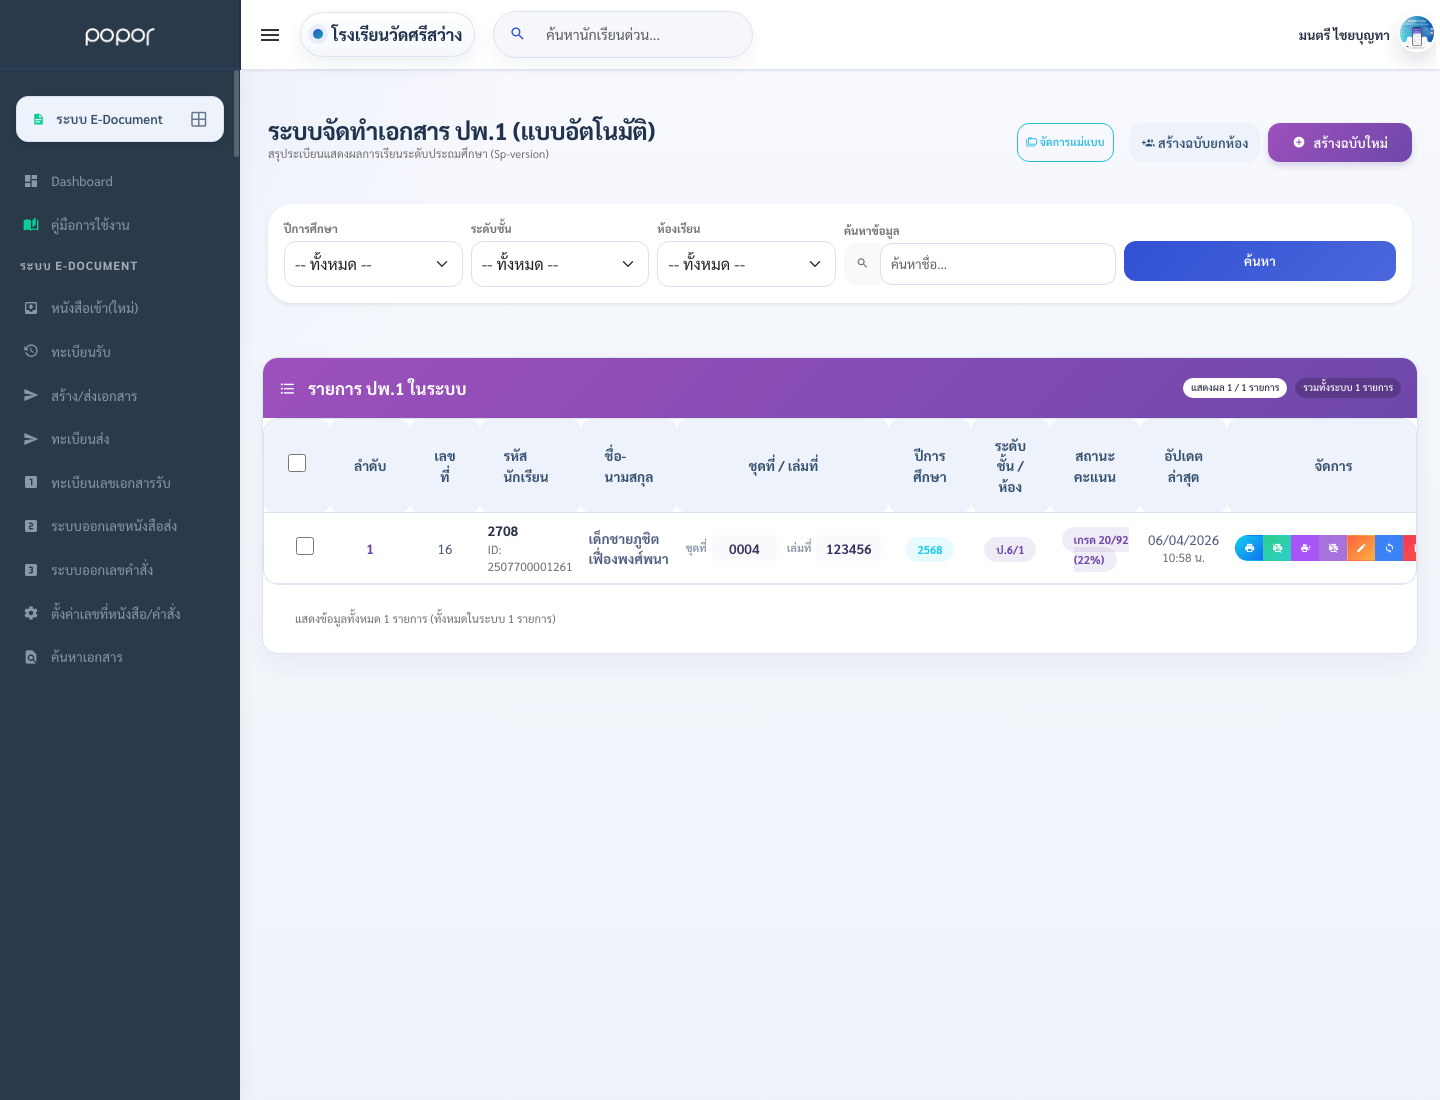Click the 2568 year badge
Image resolution: width=1440 pixels, height=1100 pixels.
(930, 549)
